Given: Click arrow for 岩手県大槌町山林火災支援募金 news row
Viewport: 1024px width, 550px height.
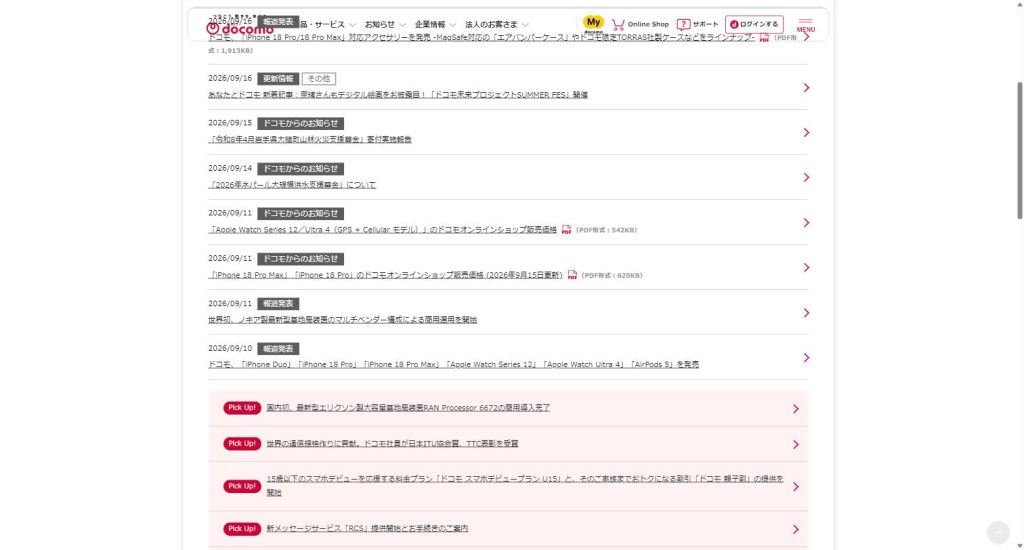Looking at the screenshot, I should (807, 133).
